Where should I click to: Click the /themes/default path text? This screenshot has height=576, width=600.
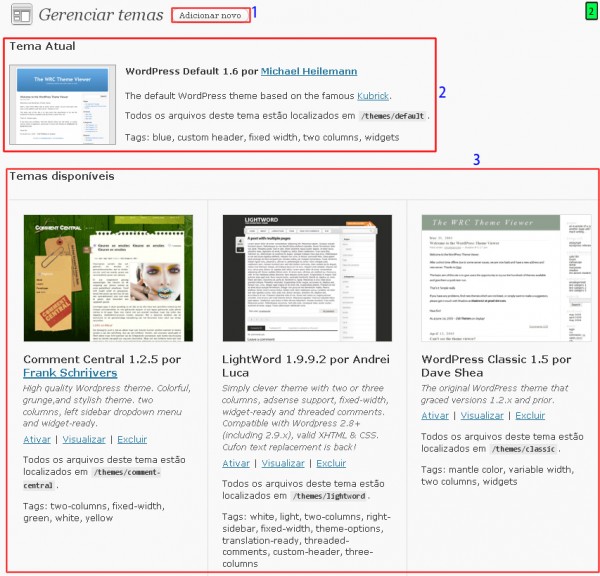393,116
